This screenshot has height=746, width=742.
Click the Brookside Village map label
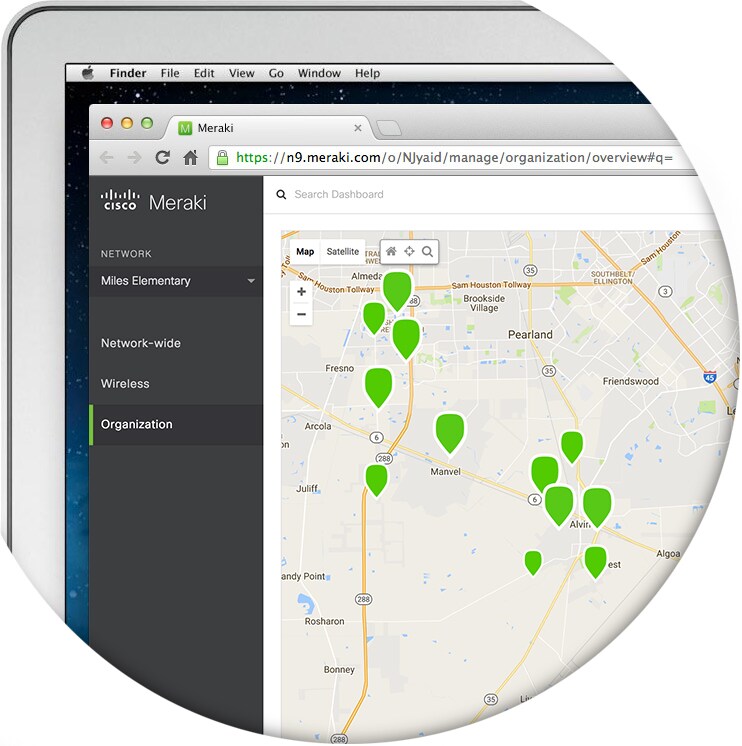484,303
